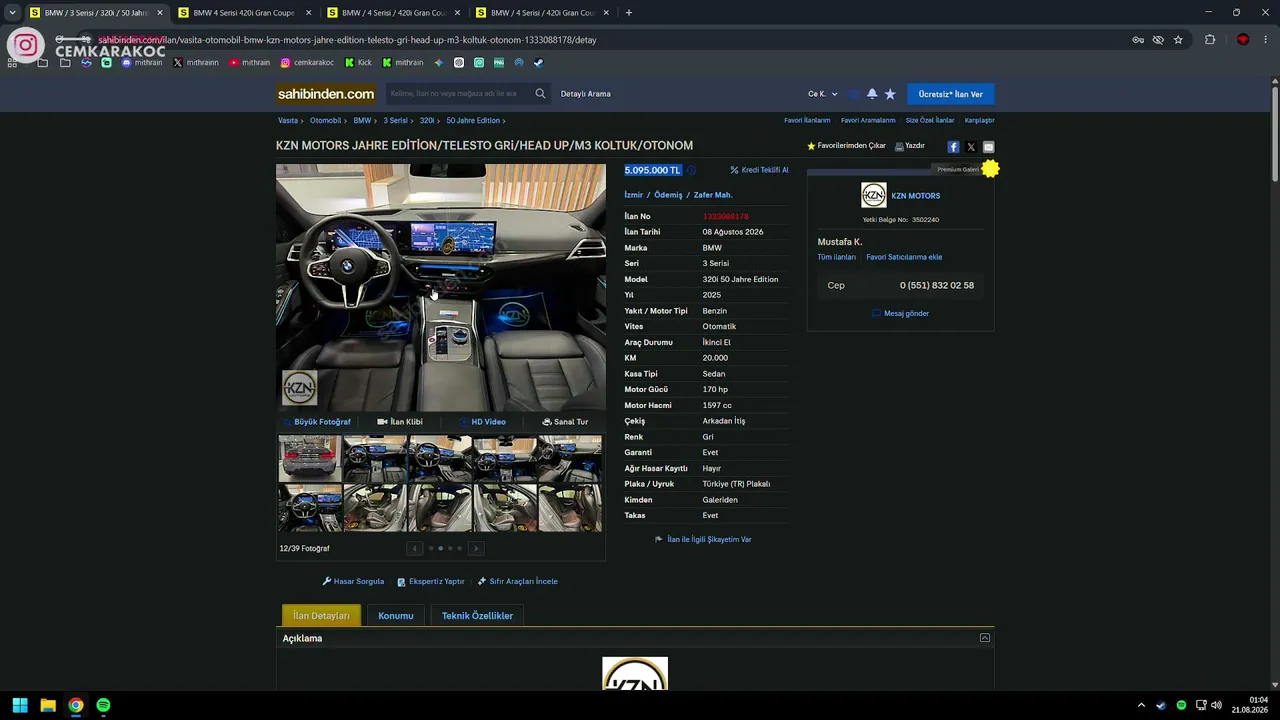Click the Karşılaştır link

[980, 120]
